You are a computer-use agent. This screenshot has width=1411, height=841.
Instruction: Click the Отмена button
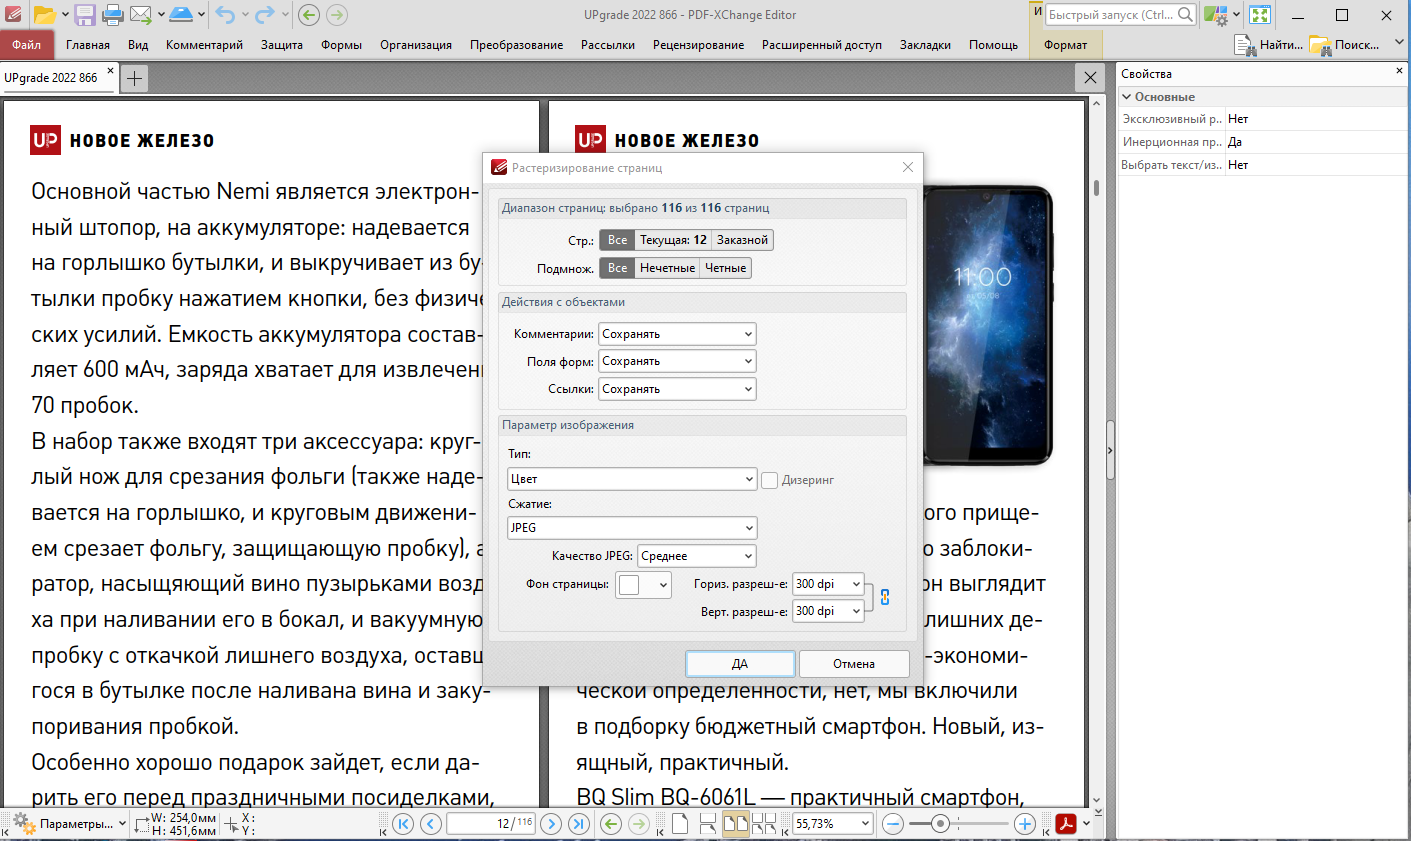[853, 664]
